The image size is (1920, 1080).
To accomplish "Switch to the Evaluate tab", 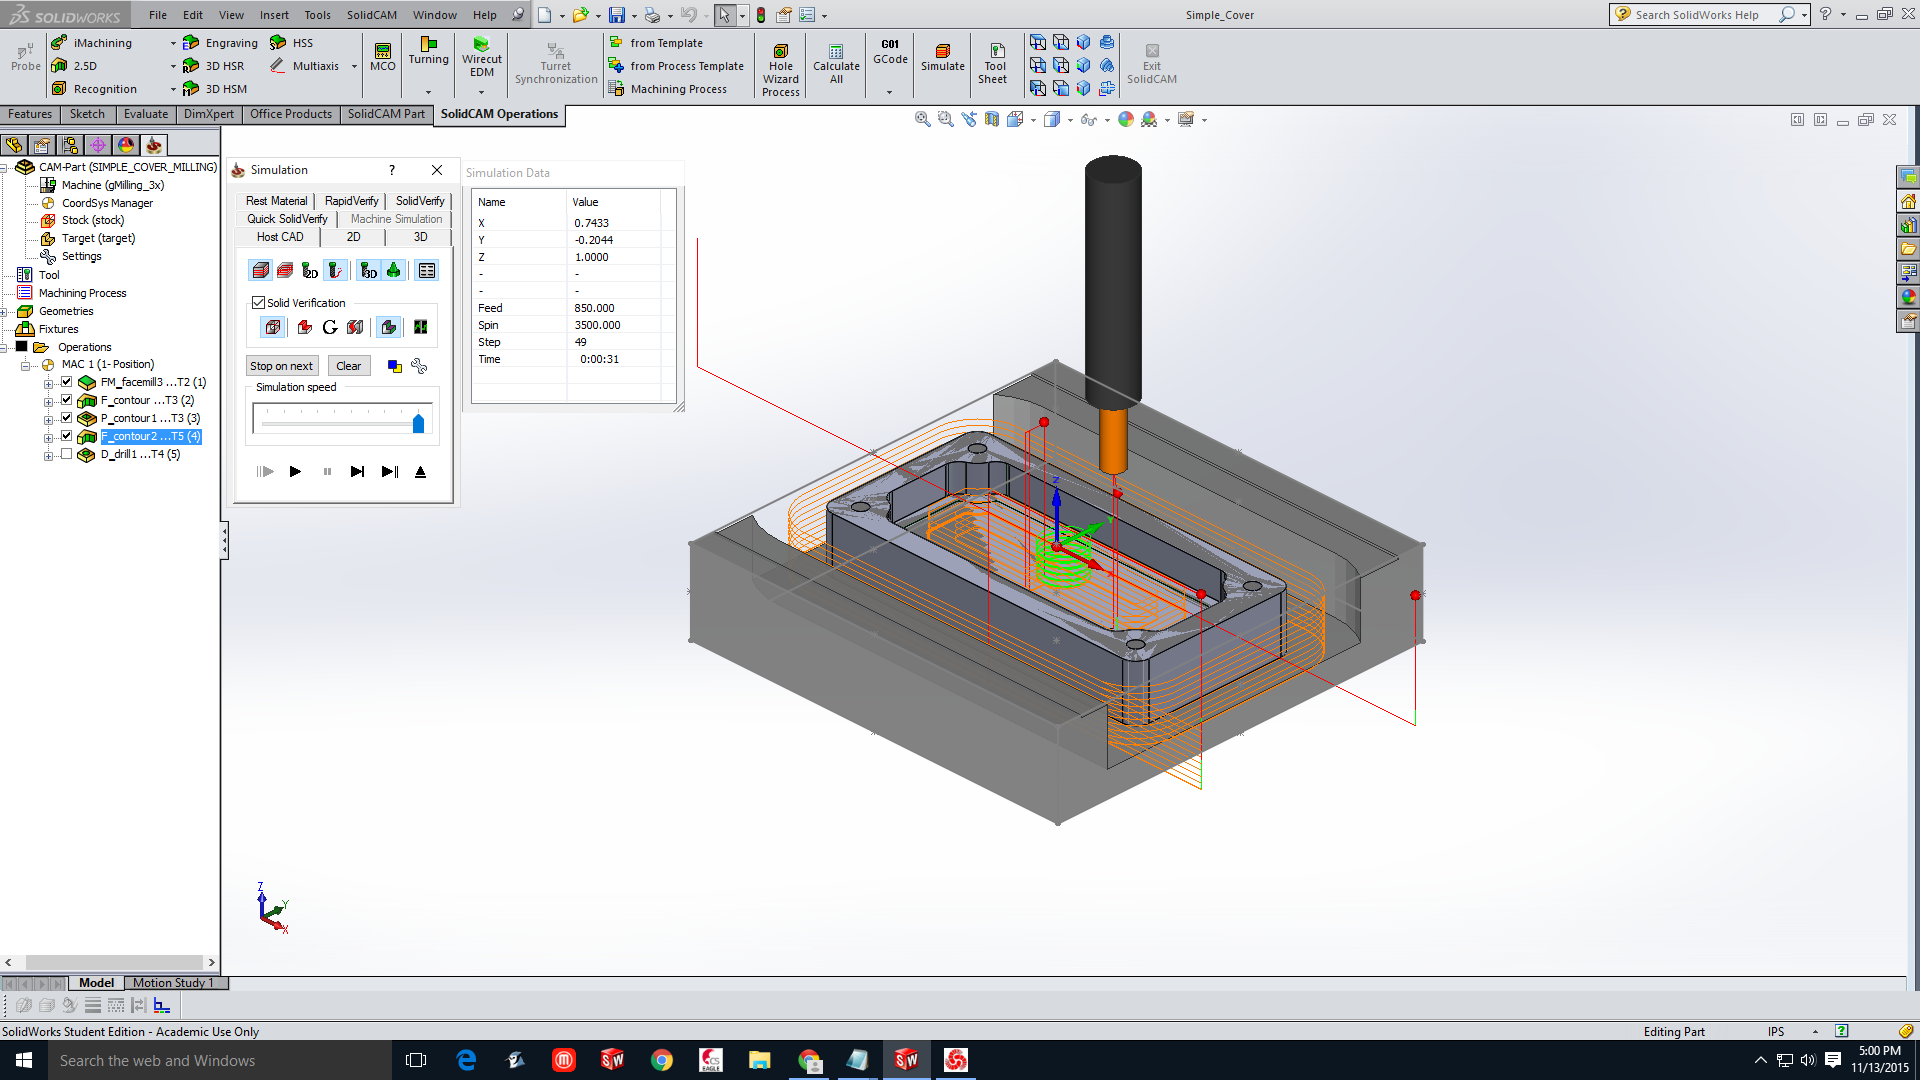I will point(146,114).
